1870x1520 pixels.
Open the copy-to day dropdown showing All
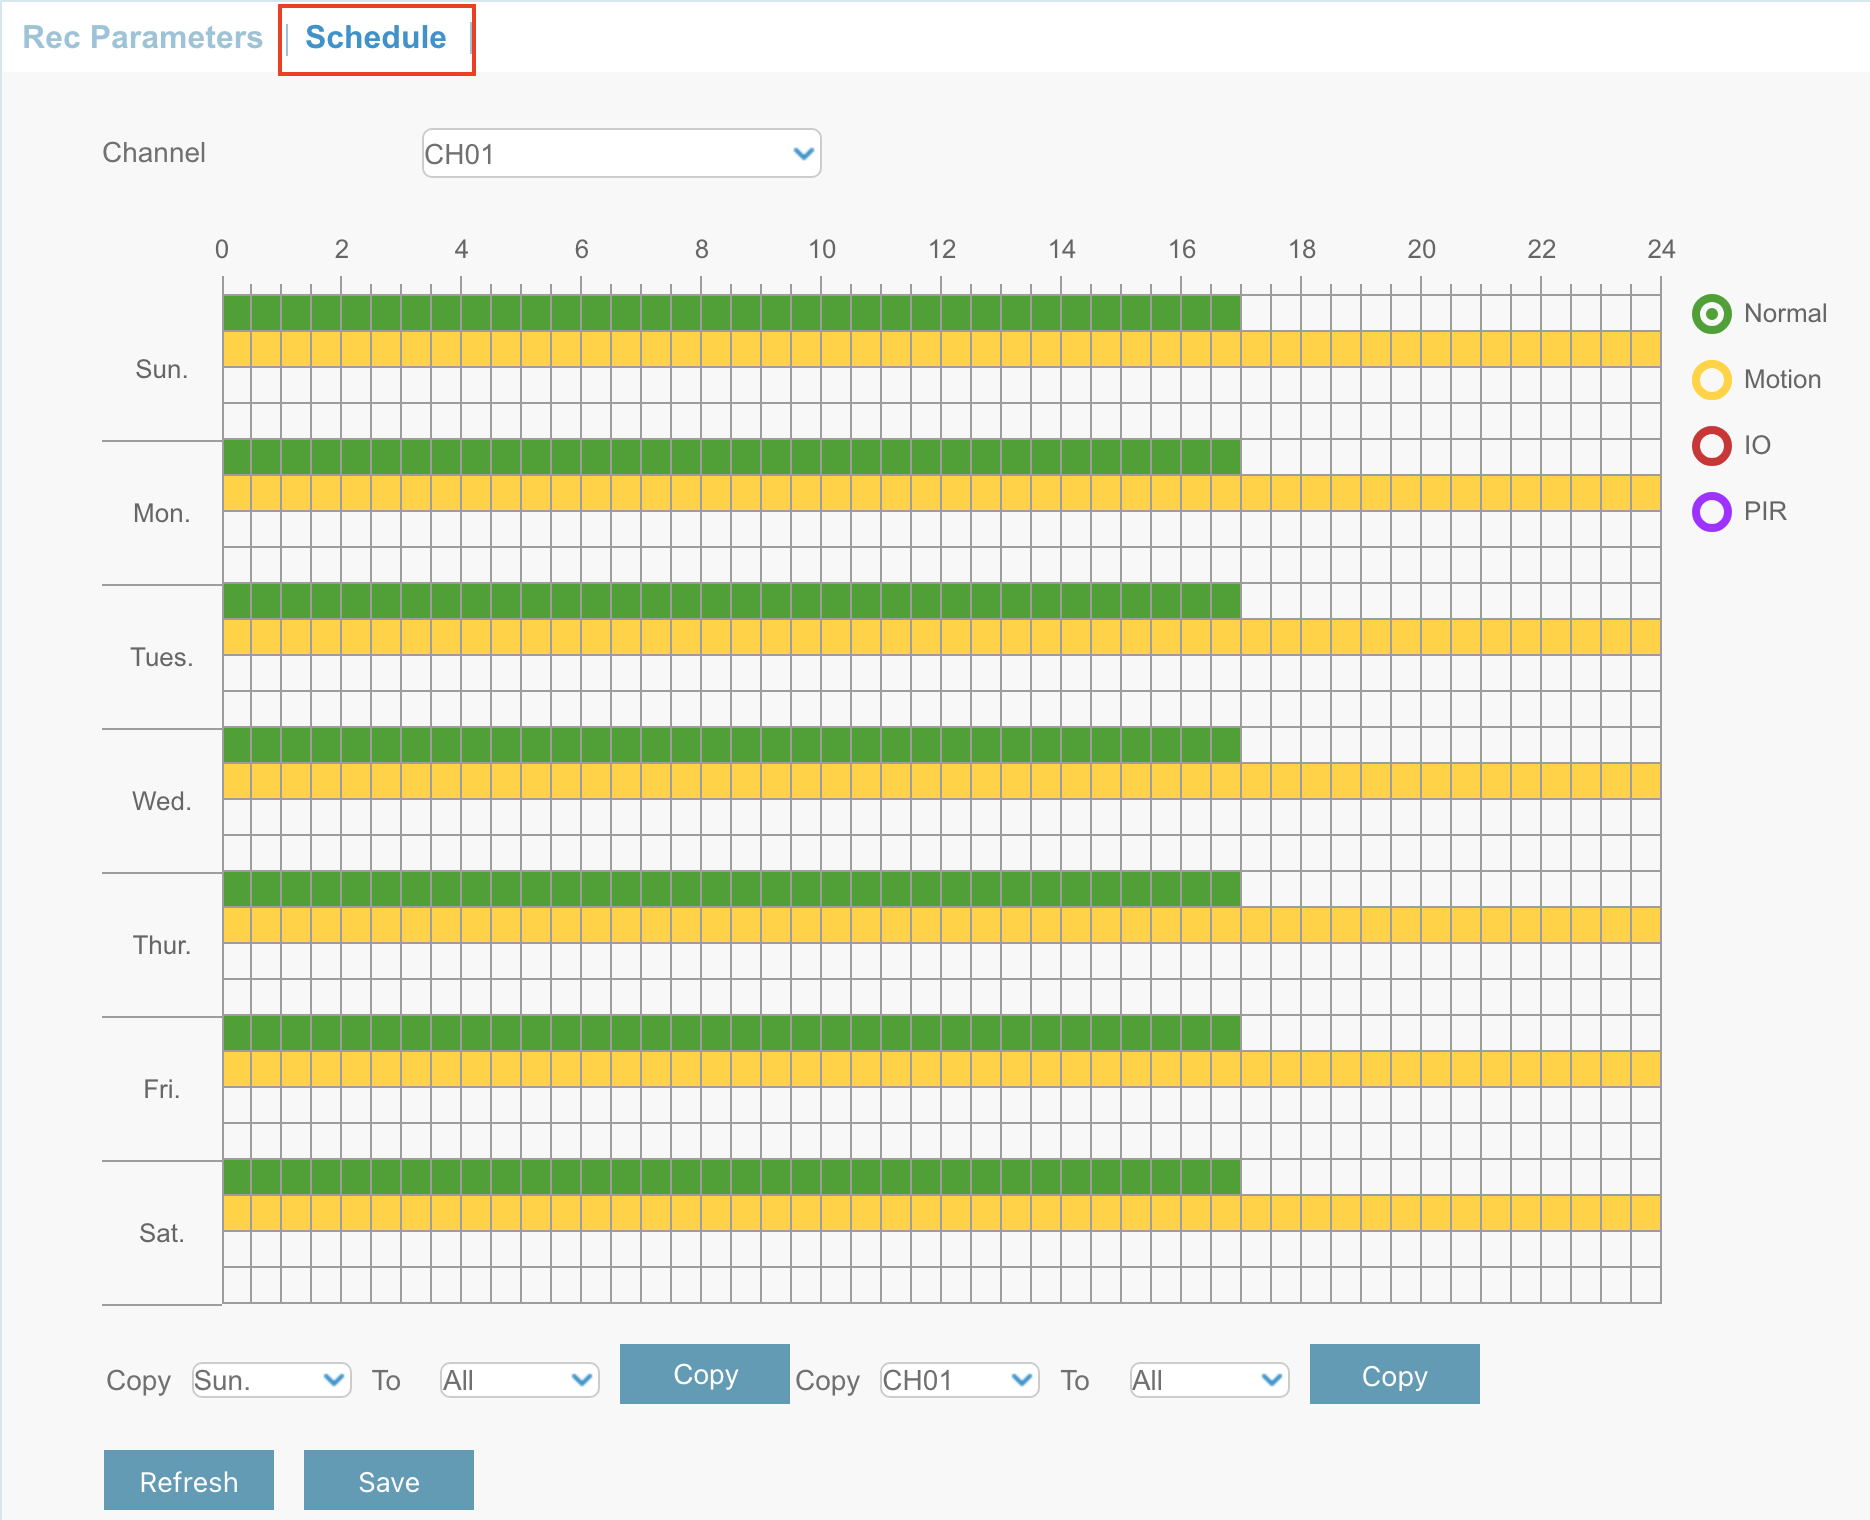(x=519, y=1380)
